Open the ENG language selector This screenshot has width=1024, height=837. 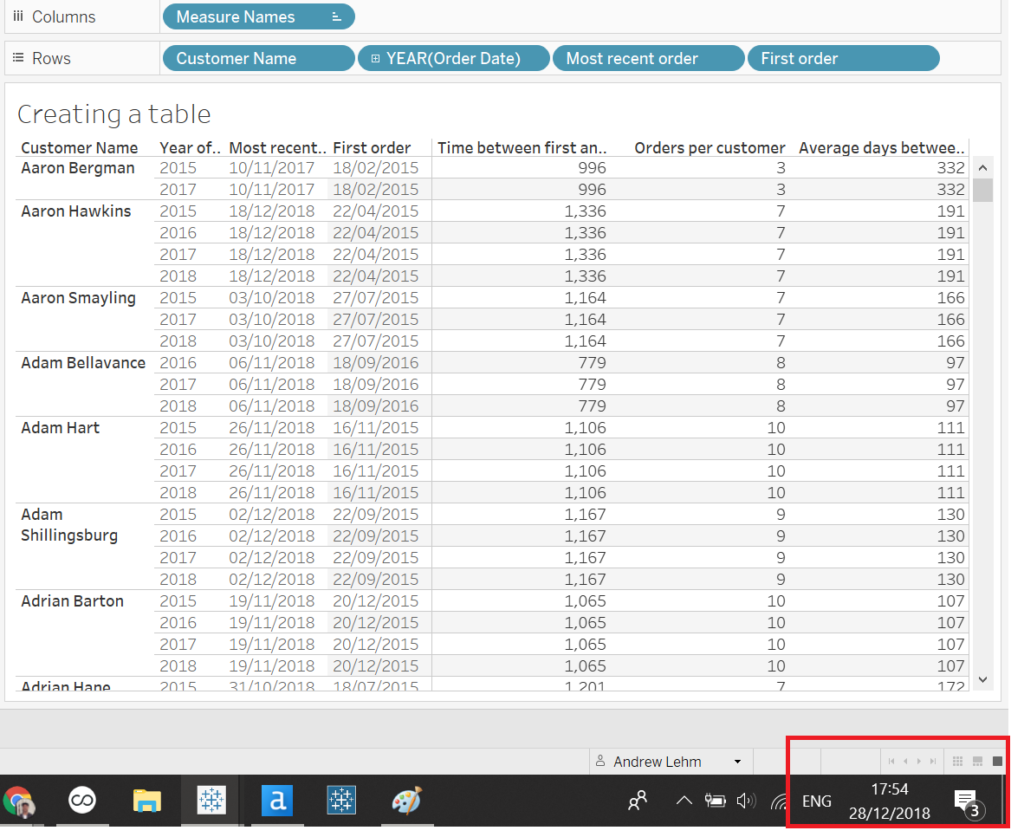(x=817, y=800)
